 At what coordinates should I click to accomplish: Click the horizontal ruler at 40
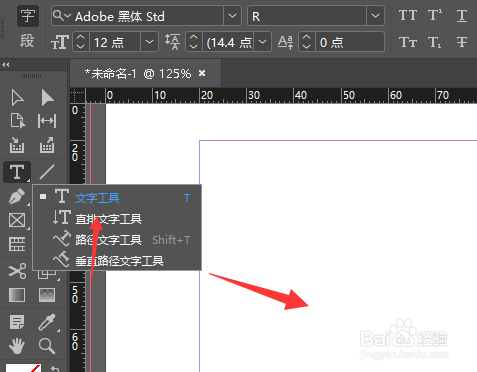coord(300,95)
